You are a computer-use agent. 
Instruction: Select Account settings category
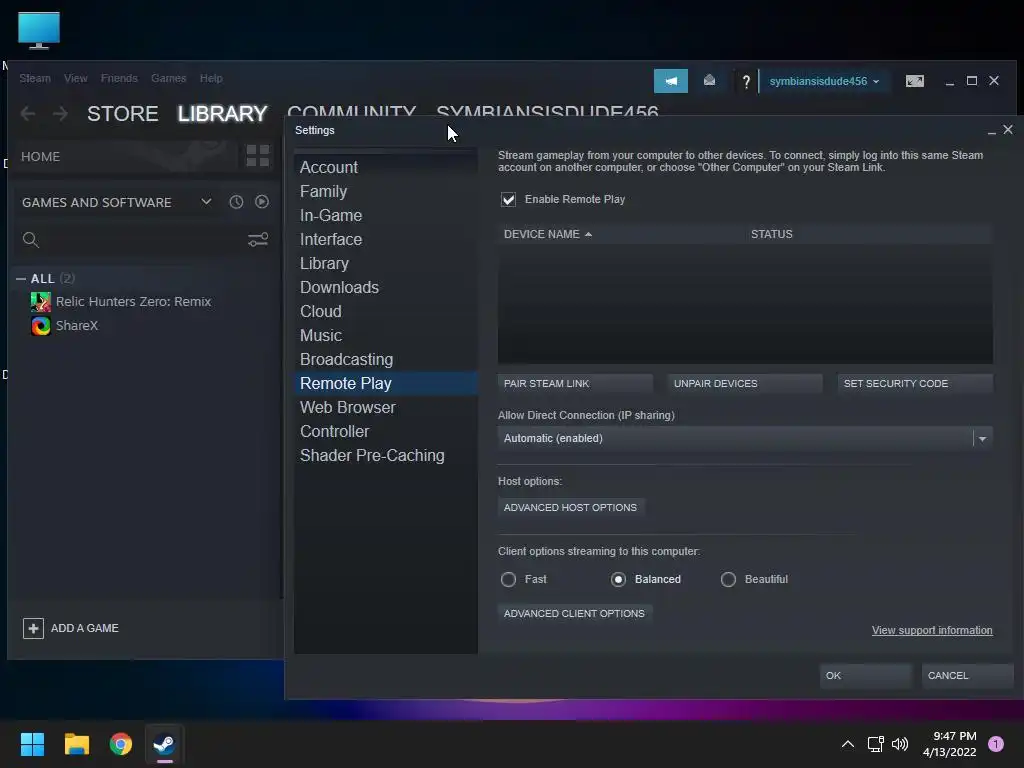(386, 167)
